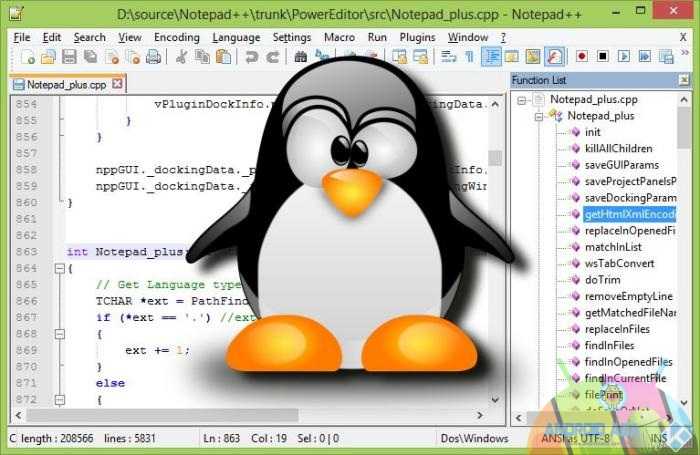Collapse the fold marker at line 864
The image size is (700, 455).
[60, 268]
